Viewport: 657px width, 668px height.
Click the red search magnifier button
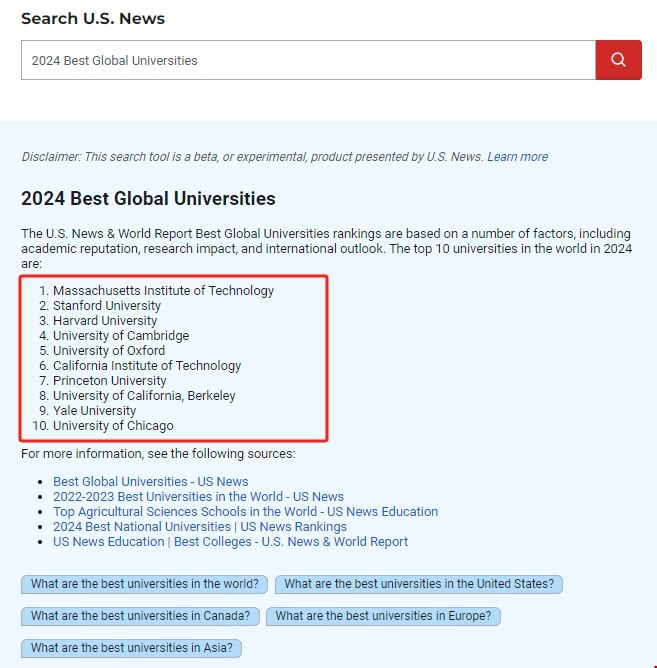[618, 60]
